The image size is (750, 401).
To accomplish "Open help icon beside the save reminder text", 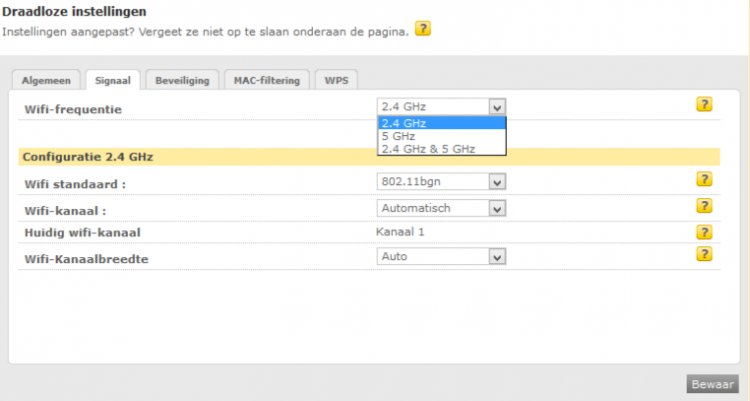I will 423,29.
